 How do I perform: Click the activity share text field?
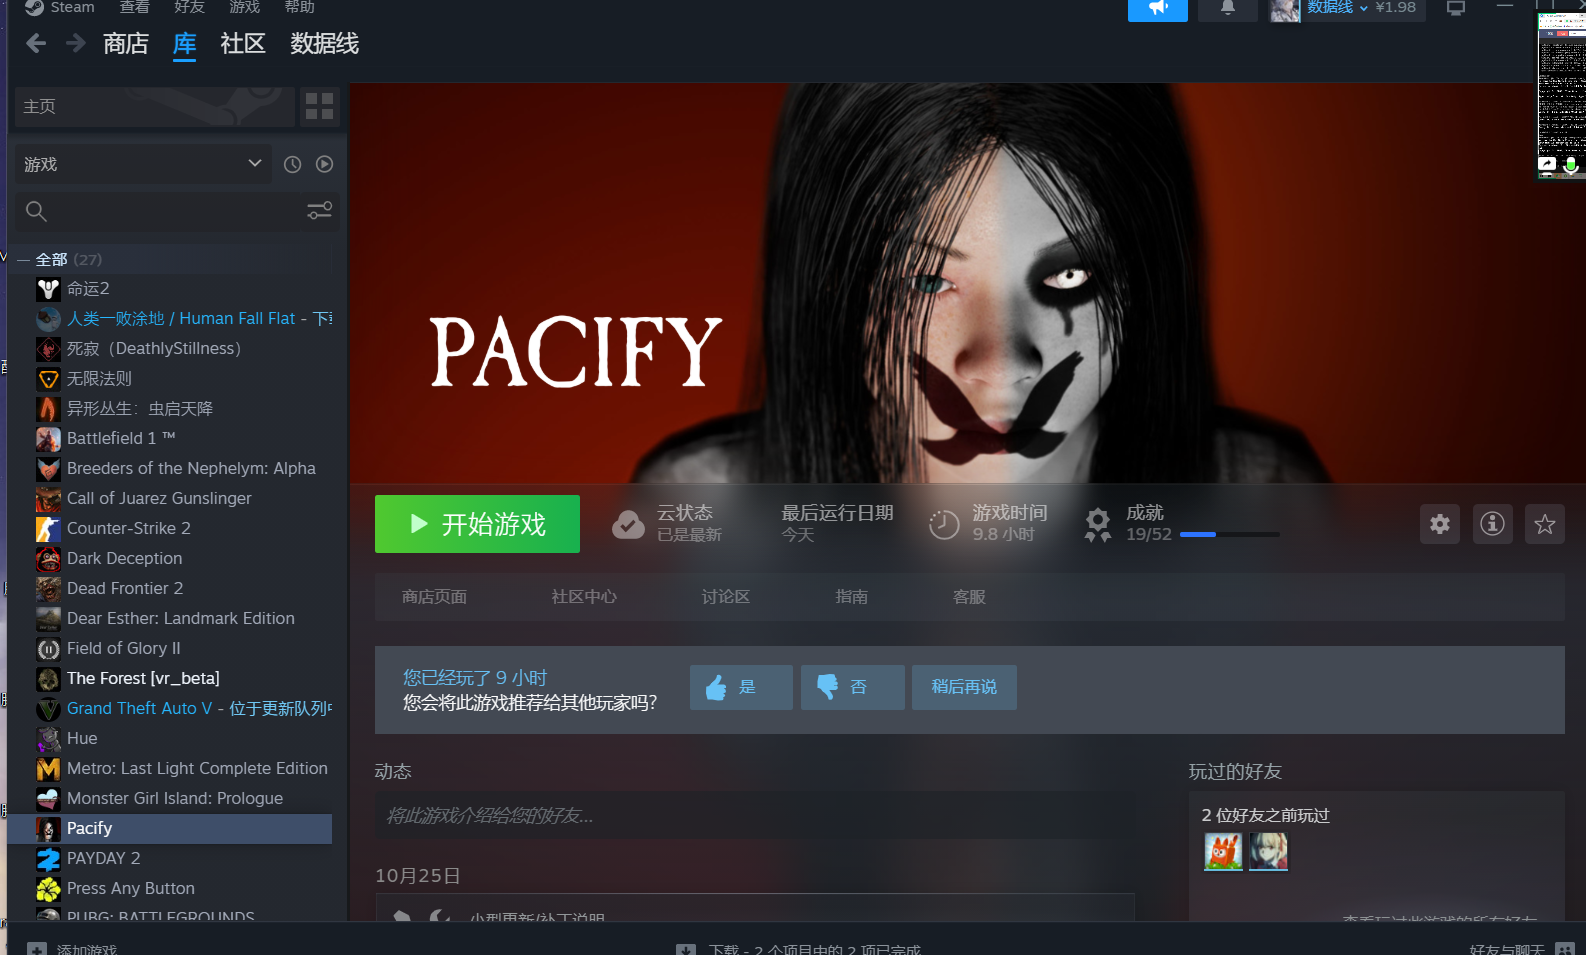click(x=755, y=816)
